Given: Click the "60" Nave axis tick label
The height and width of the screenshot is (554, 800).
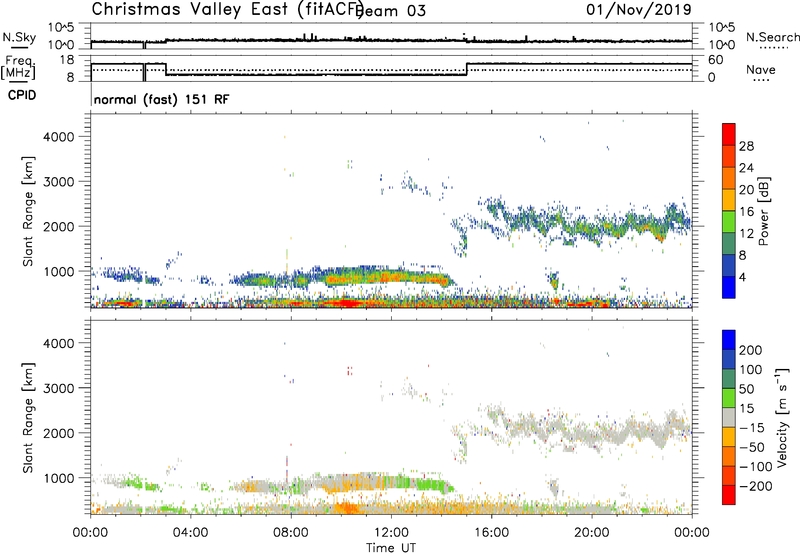Looking at the screenshot, I should (716, 60).
